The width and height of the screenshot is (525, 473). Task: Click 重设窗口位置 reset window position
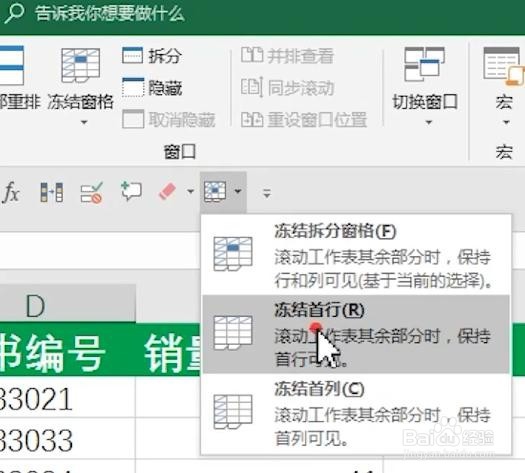[x=304, y=120]
